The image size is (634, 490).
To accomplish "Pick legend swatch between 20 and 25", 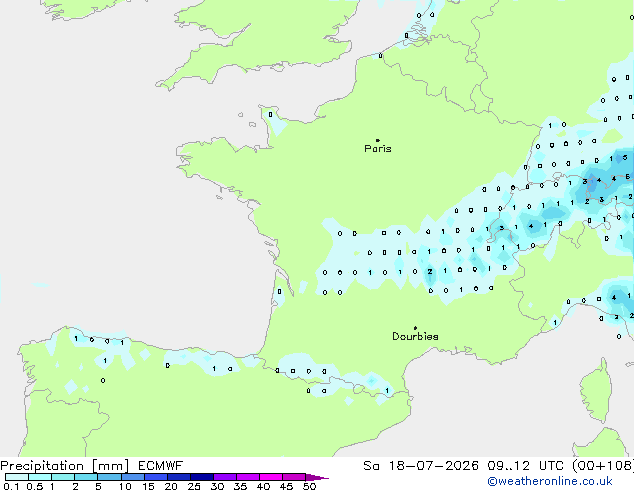I will coord(178,477).
